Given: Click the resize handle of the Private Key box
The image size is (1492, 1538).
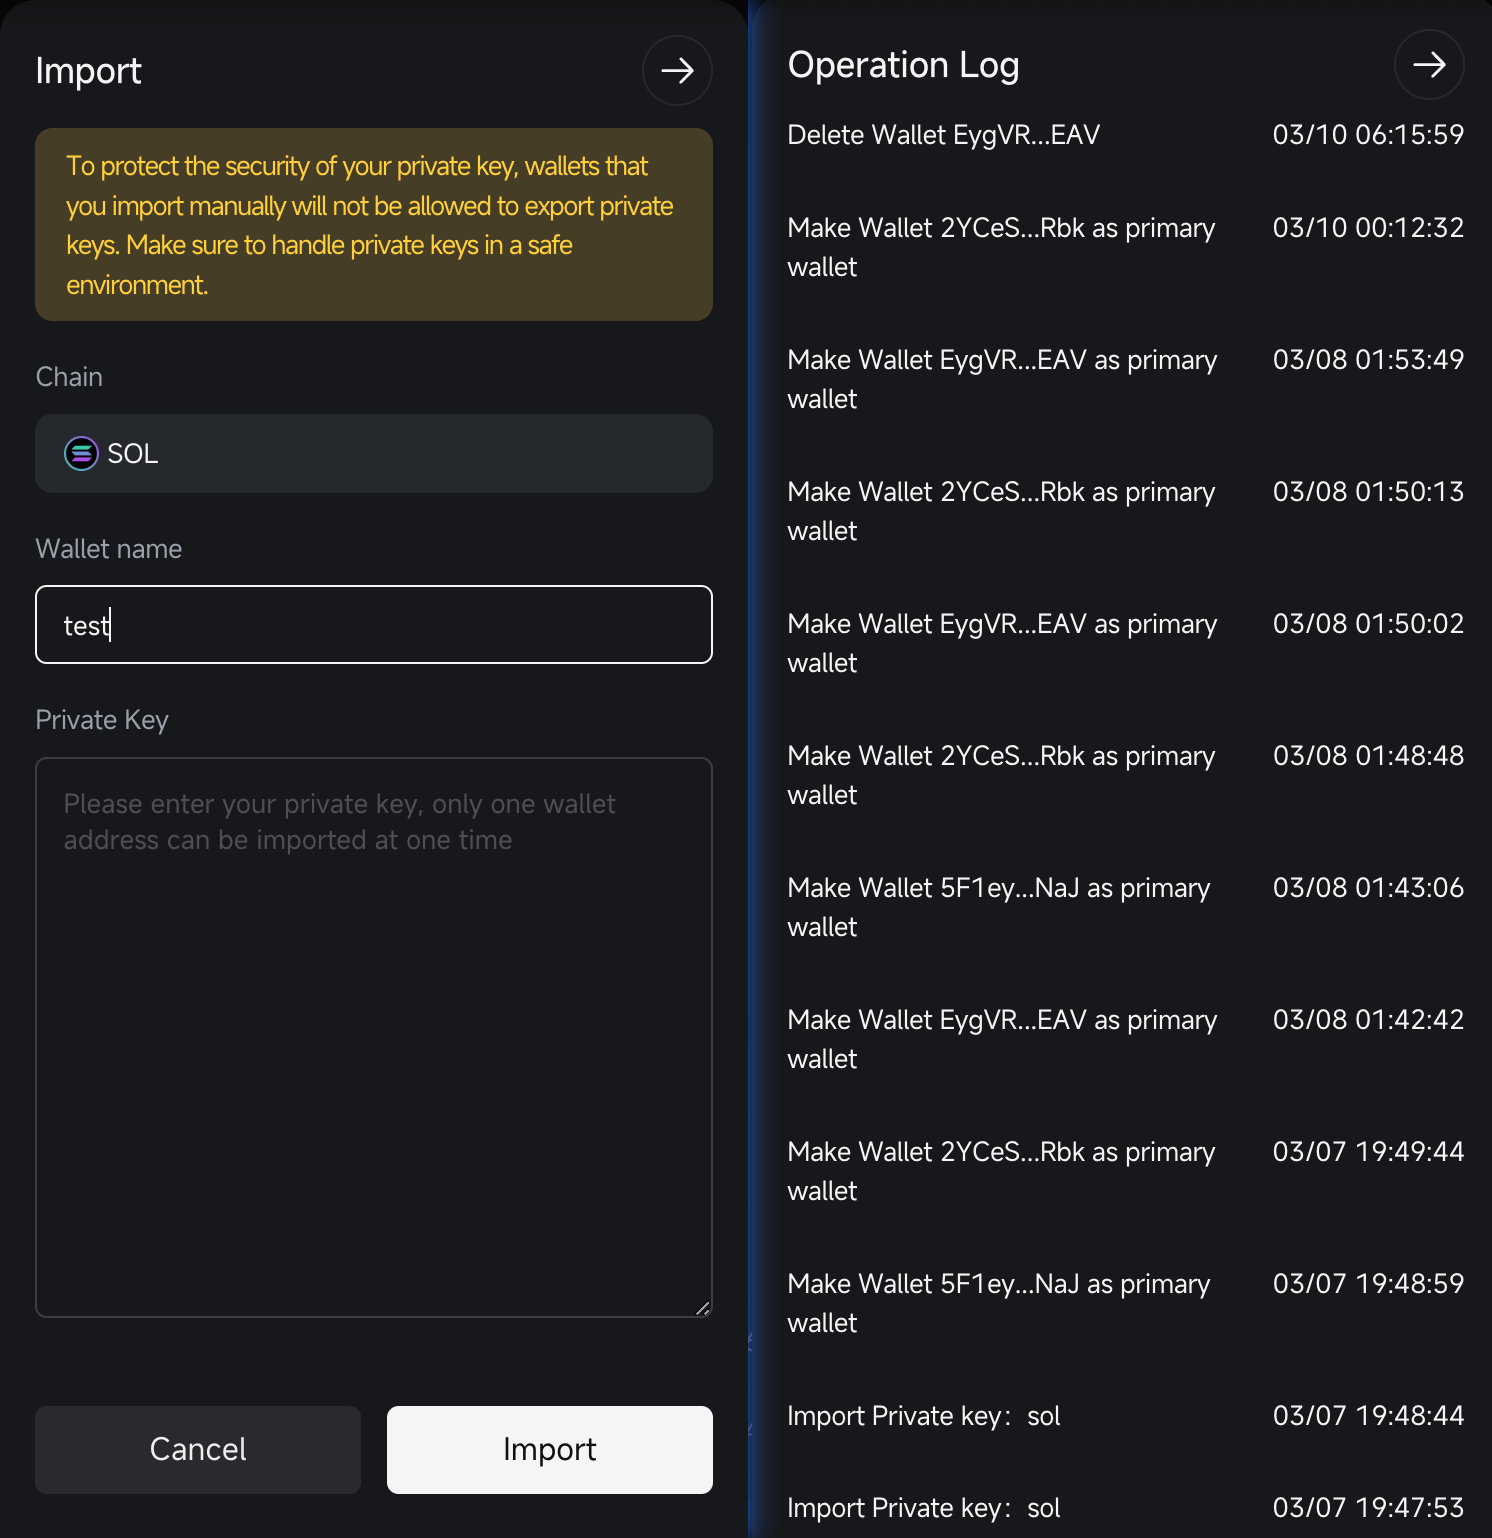Looking at the screenshot, I should coord(703,1308).
